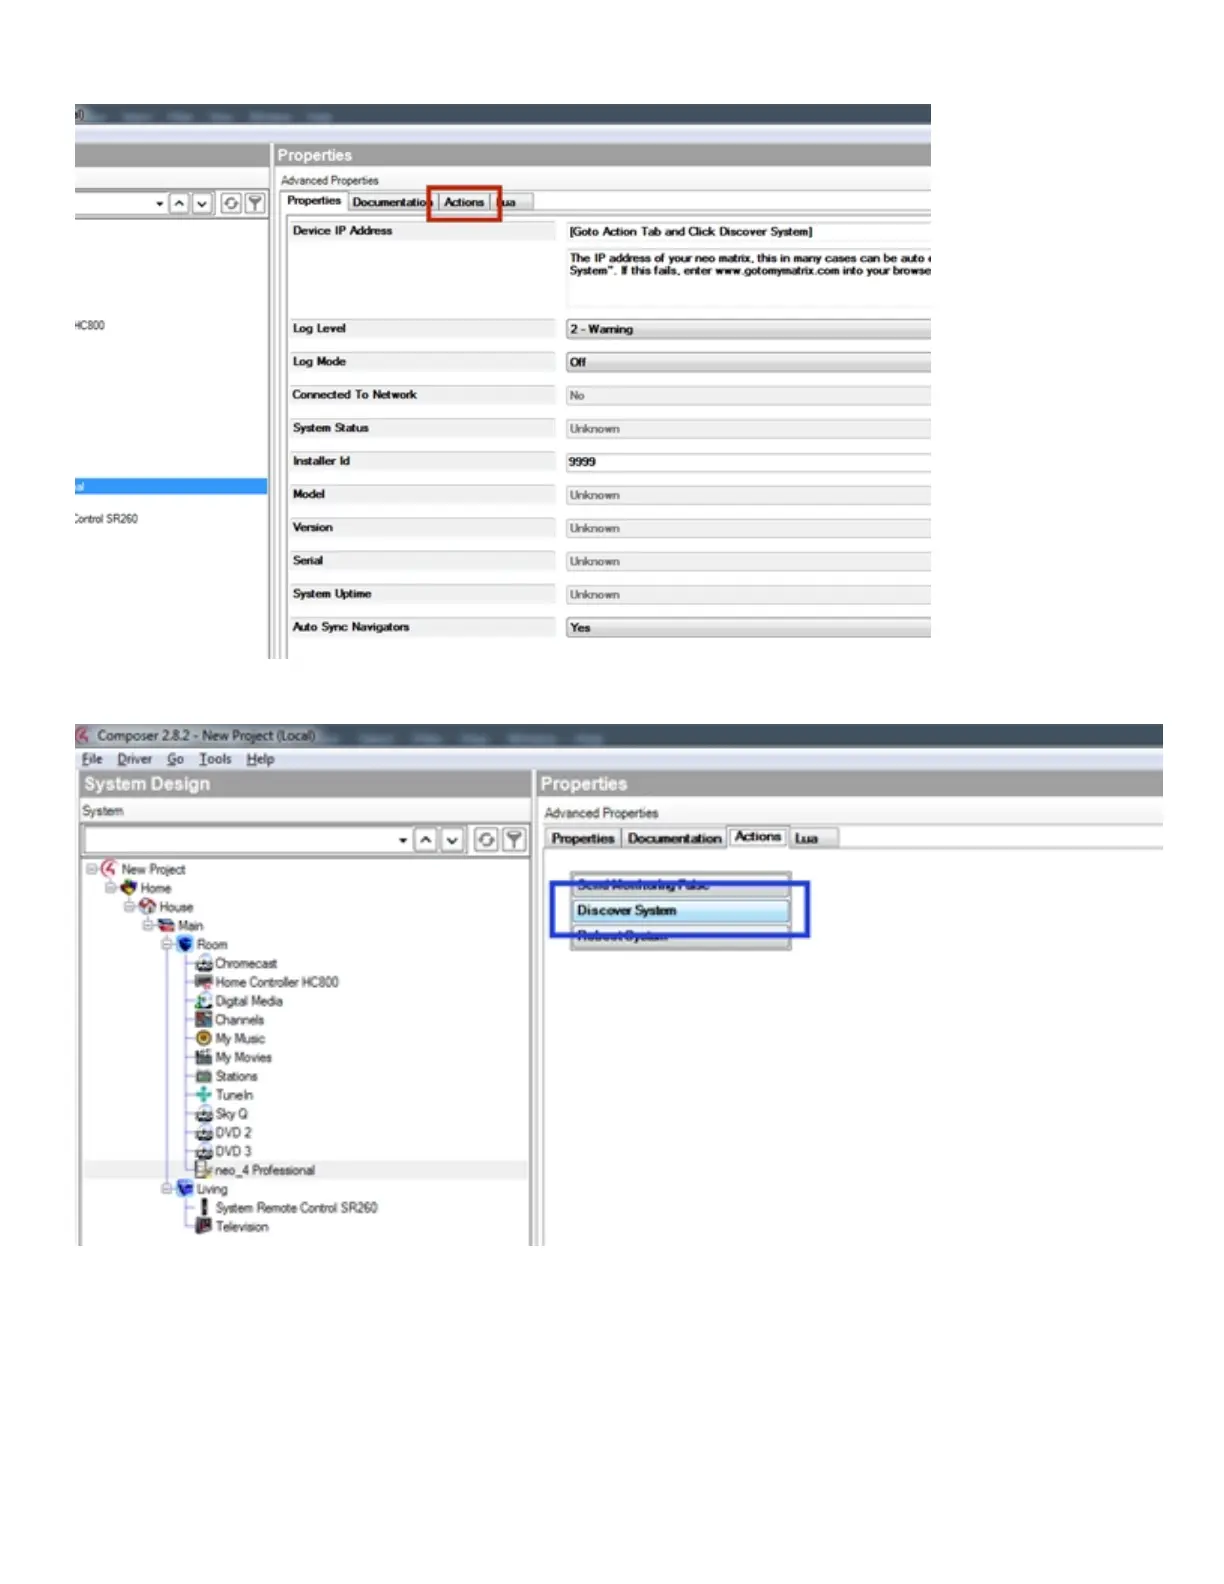Select the DVD 3 device icon
The image size is (1224, 1584).
(x=204, y=1151)
